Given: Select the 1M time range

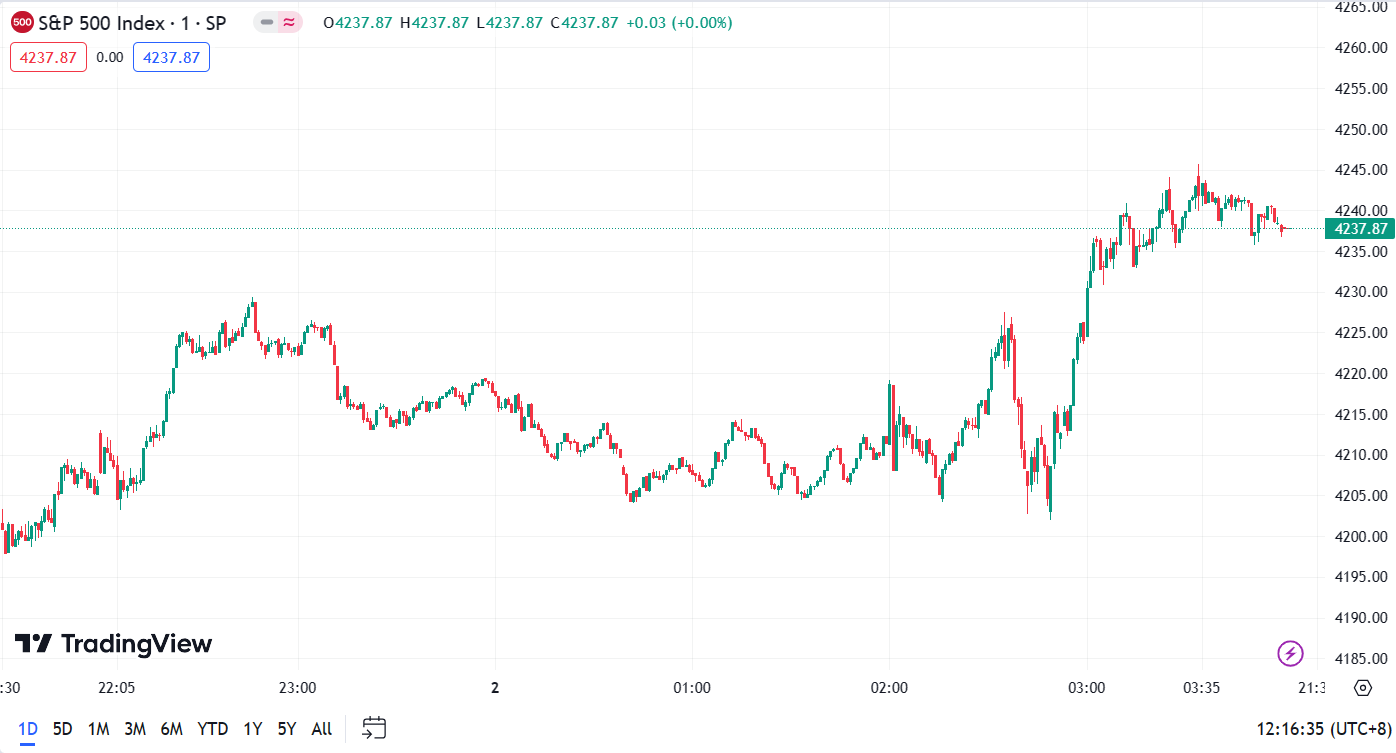Looking at the screenshot, I should 98,729.
